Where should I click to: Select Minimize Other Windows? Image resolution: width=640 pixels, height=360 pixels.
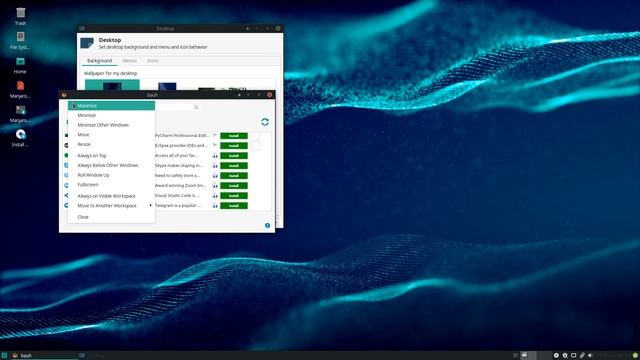(111, 125)
